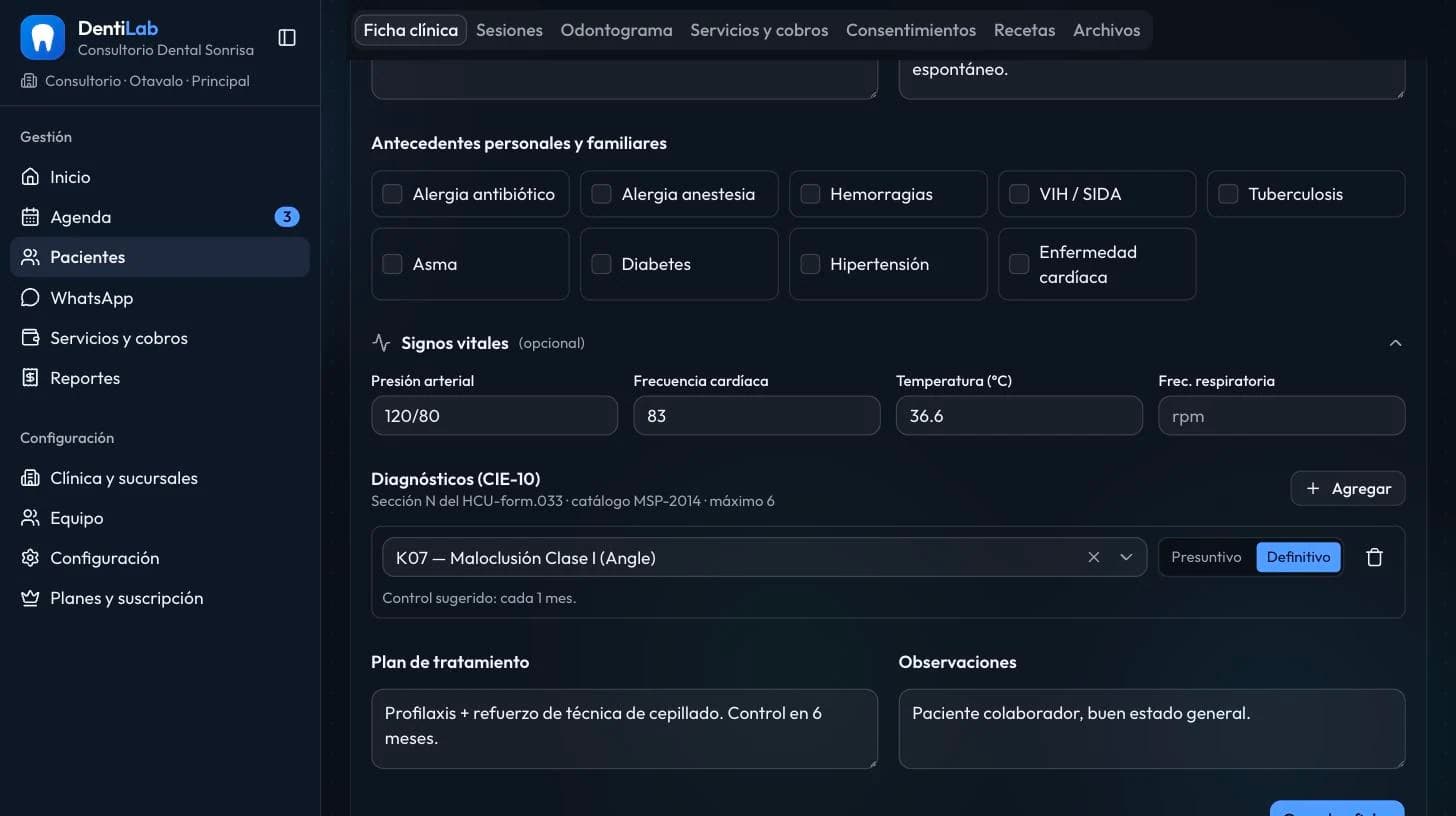Click the Configuración gear icon
Image resolution: width=1456 pixels, height=816 pixels.
(x=31, y=558)
